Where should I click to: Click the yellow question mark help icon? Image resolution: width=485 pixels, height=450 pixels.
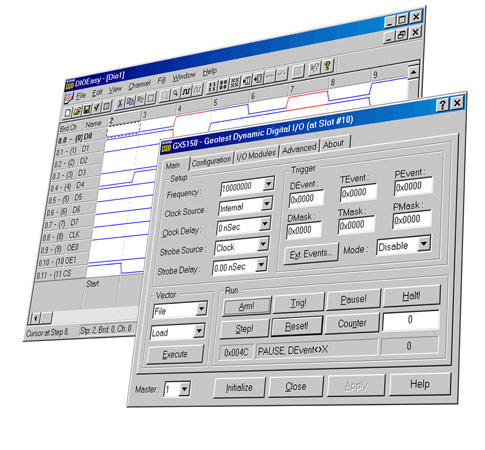coord(327,66)
